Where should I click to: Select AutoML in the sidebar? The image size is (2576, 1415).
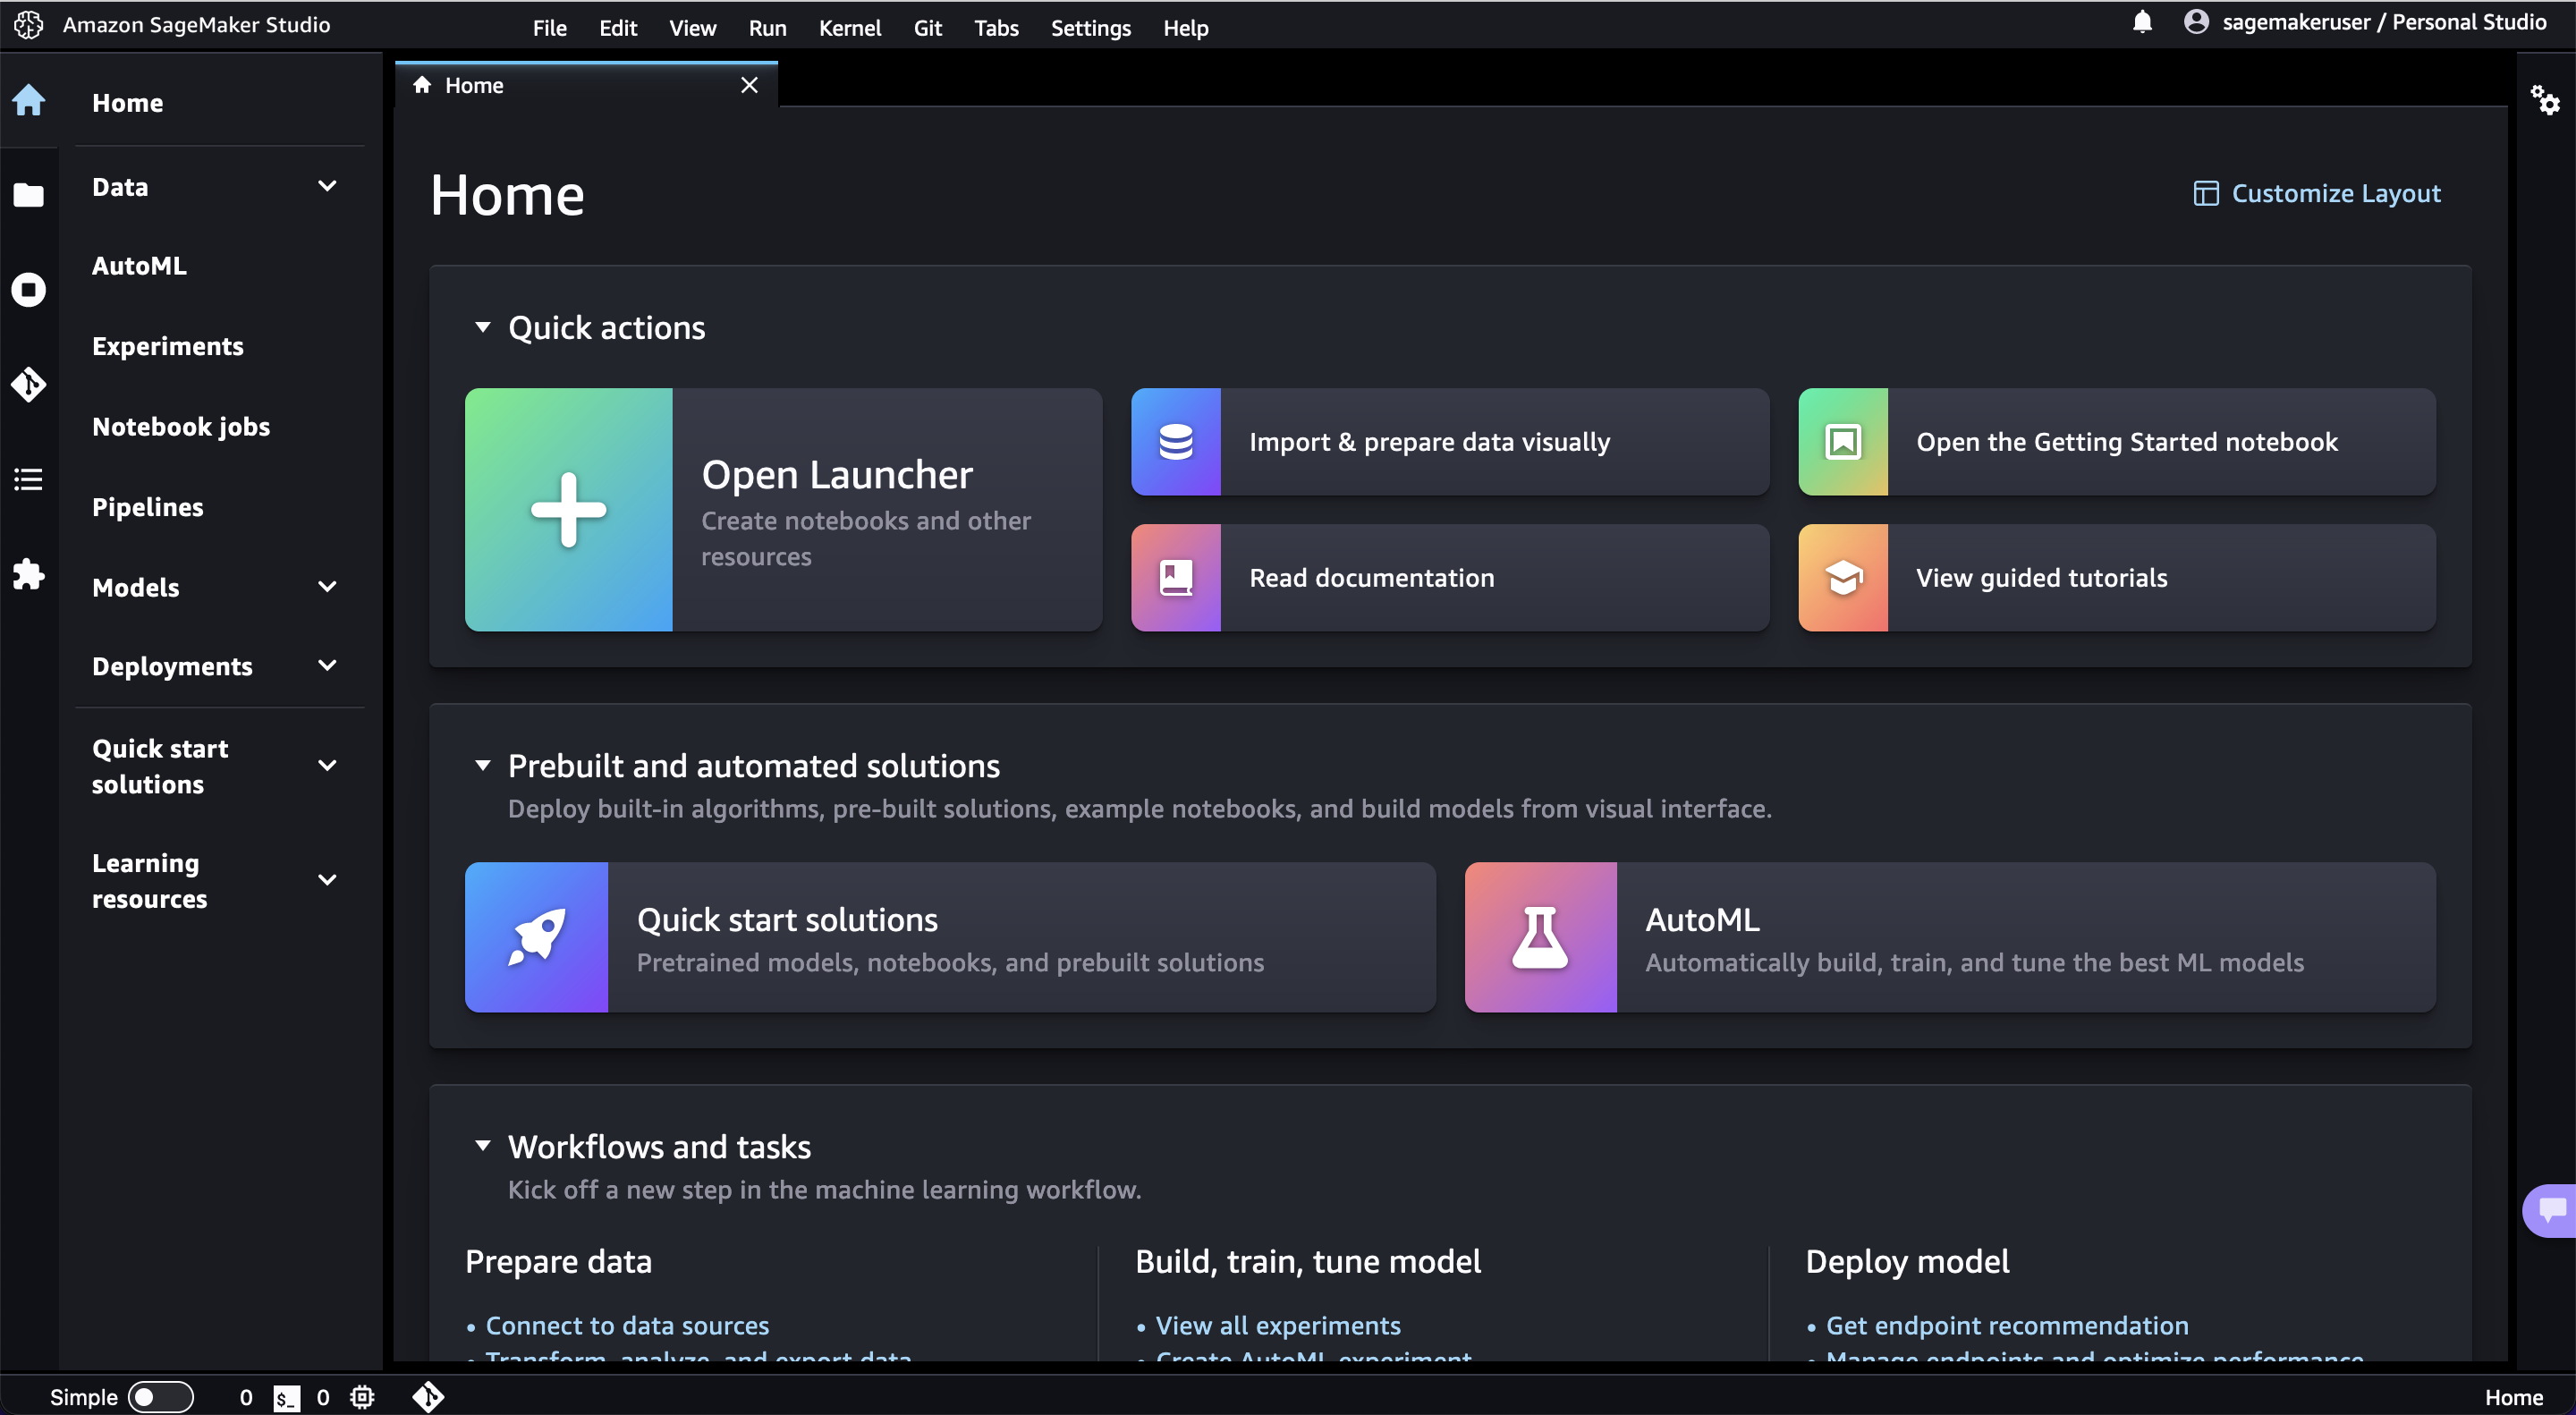coord(139,265)
